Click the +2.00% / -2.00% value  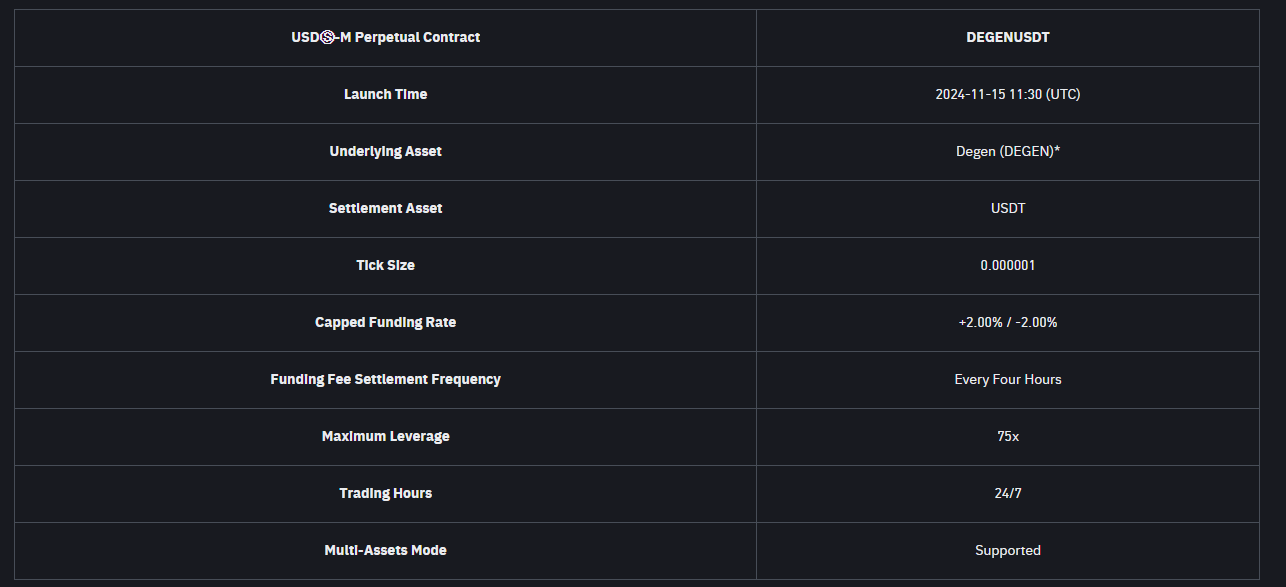coord(1007,322)
